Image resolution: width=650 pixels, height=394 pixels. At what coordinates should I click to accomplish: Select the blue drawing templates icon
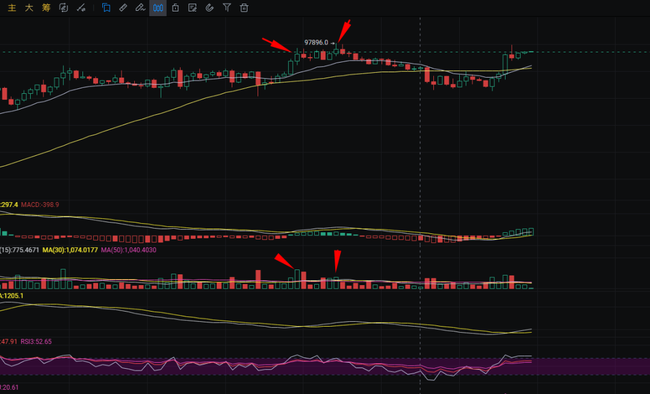click(x=106, y=7)
